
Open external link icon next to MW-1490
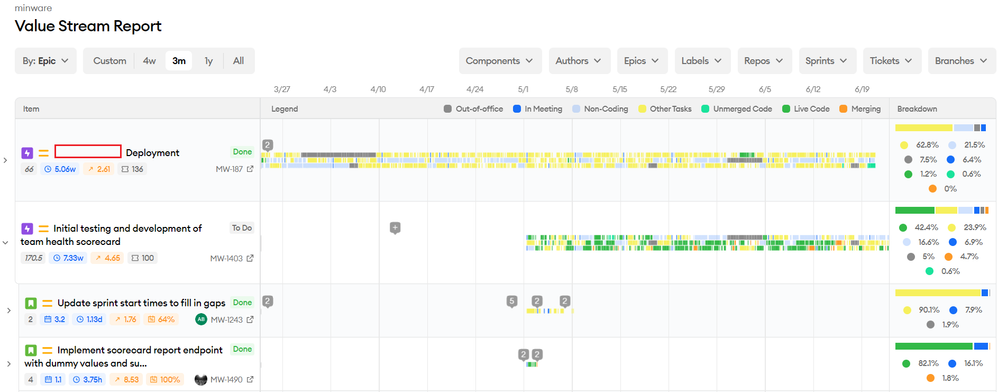[251, 380]
